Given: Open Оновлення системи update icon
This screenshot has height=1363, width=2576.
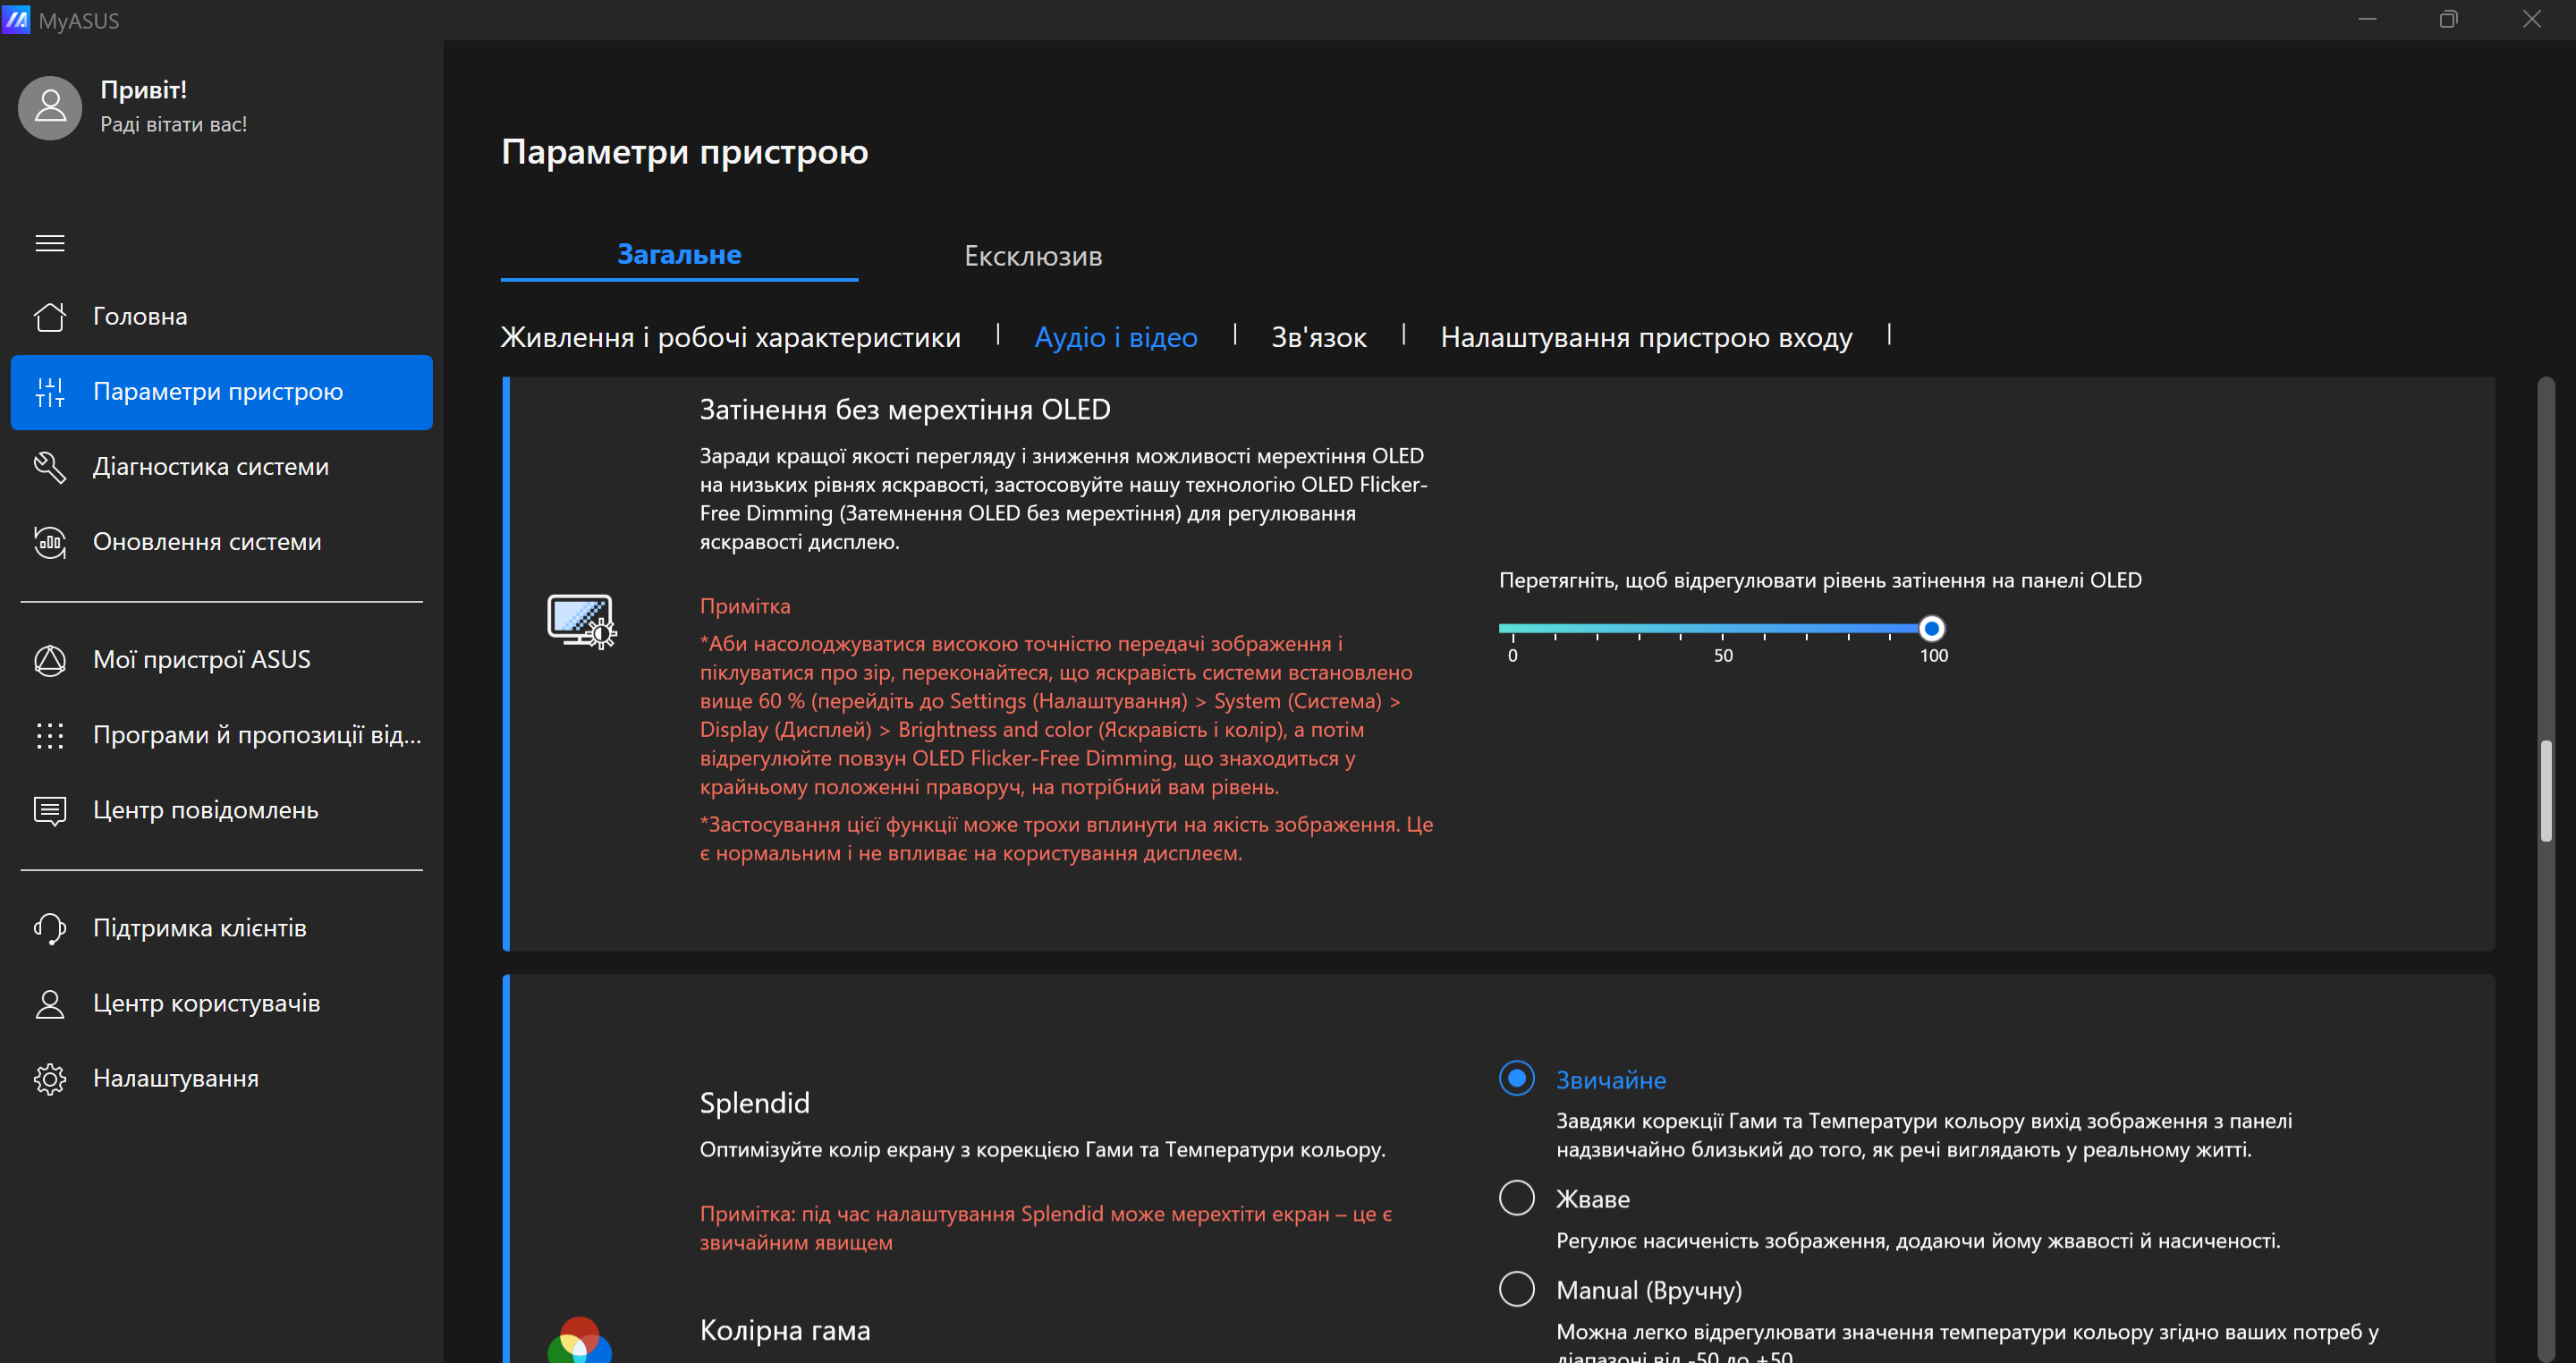Looking at the screenshot, I should click(50, 542).
